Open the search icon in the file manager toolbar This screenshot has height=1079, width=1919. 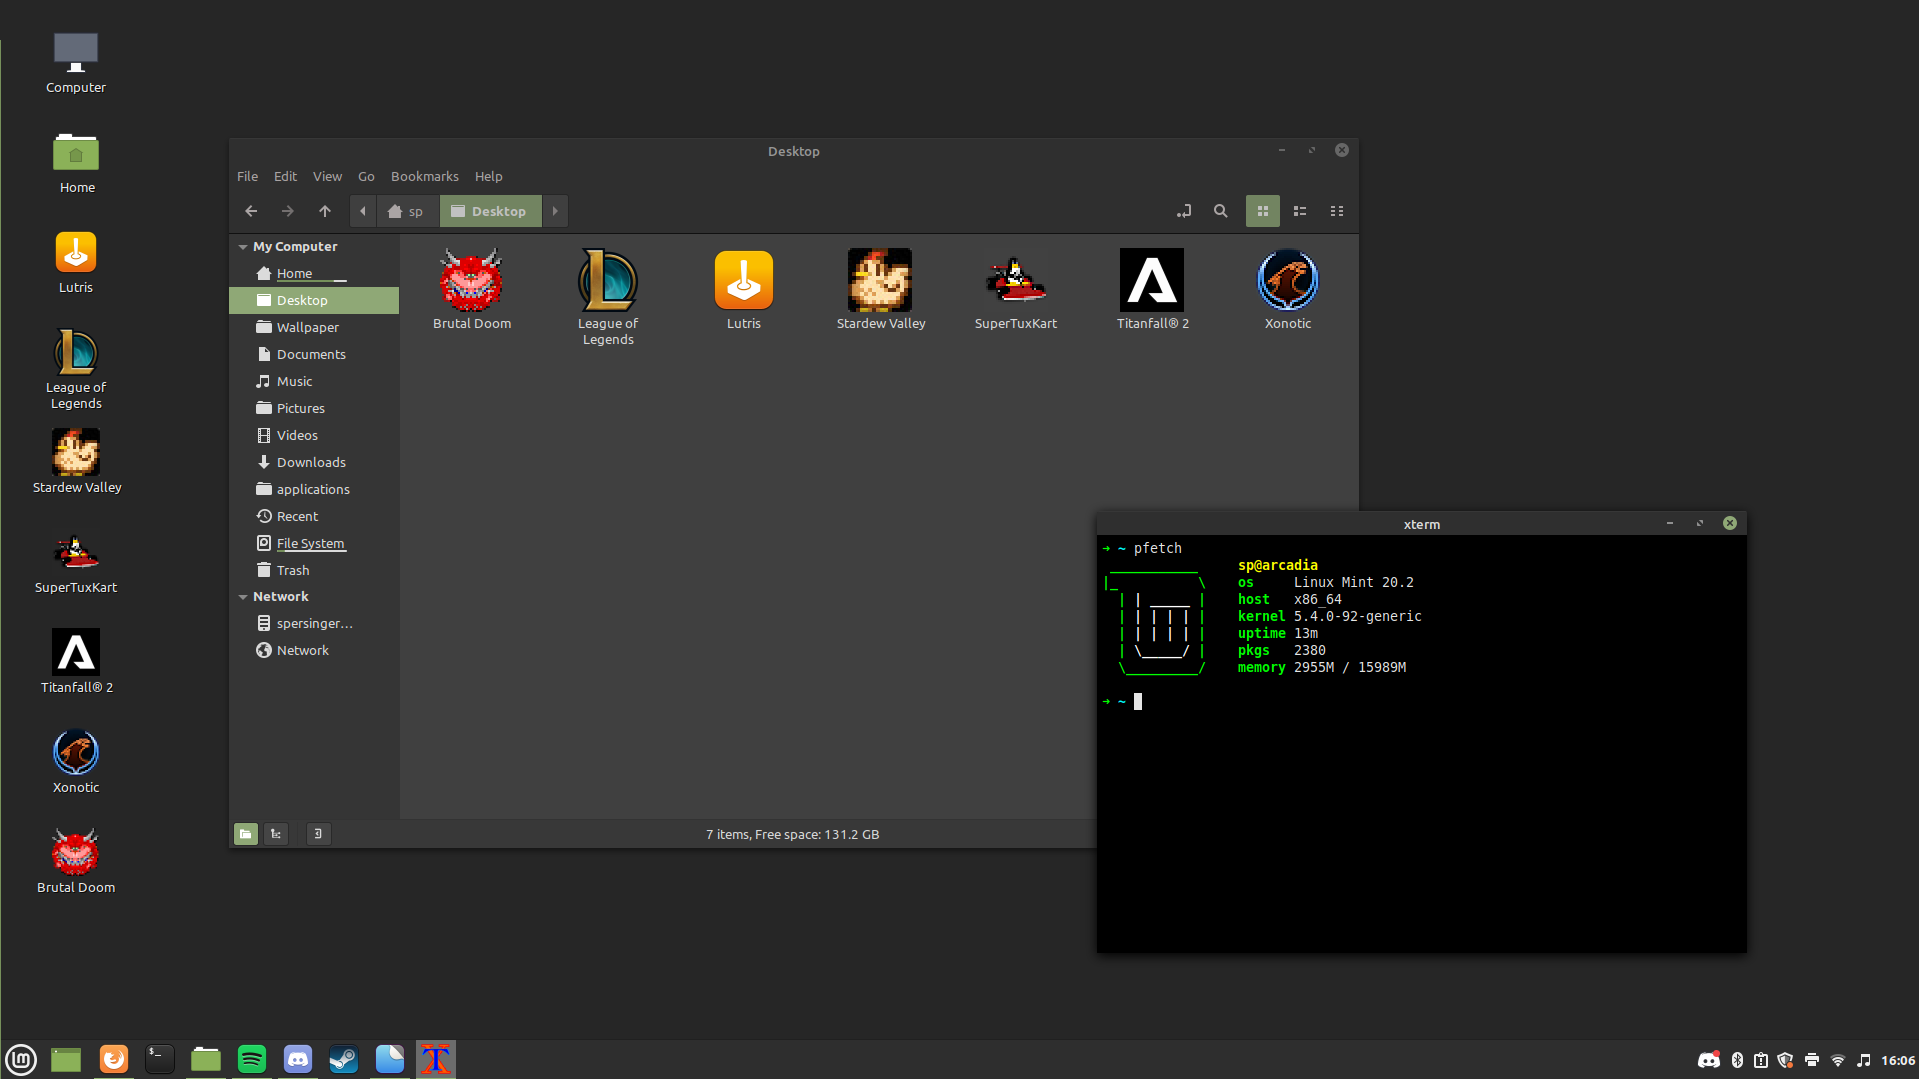1220,211
